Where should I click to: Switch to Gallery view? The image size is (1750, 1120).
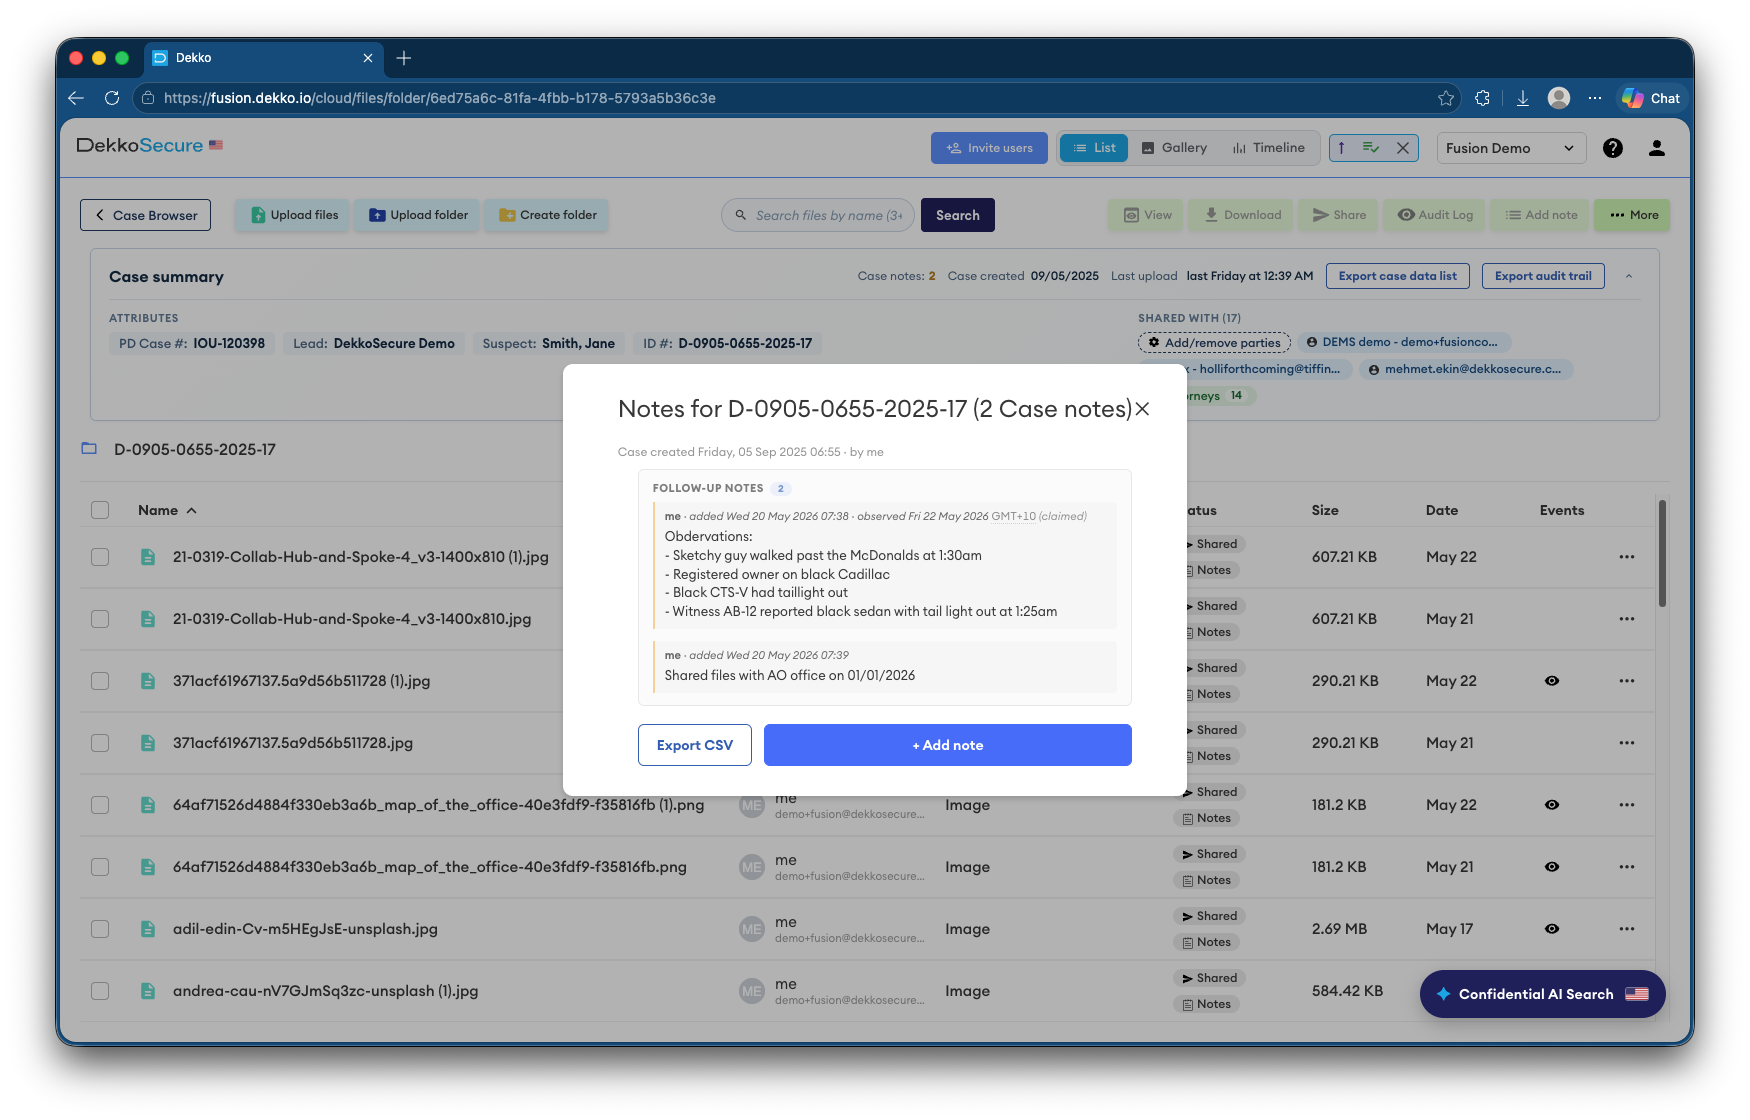point(1174,148)
